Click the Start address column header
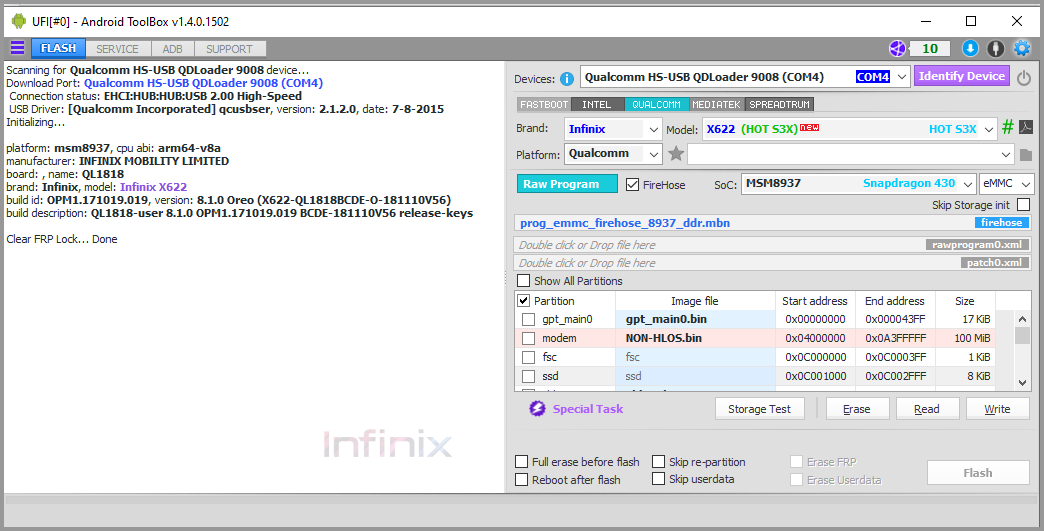The height and width of the screenshot is (531, 1044). click(x=815, y=301)
